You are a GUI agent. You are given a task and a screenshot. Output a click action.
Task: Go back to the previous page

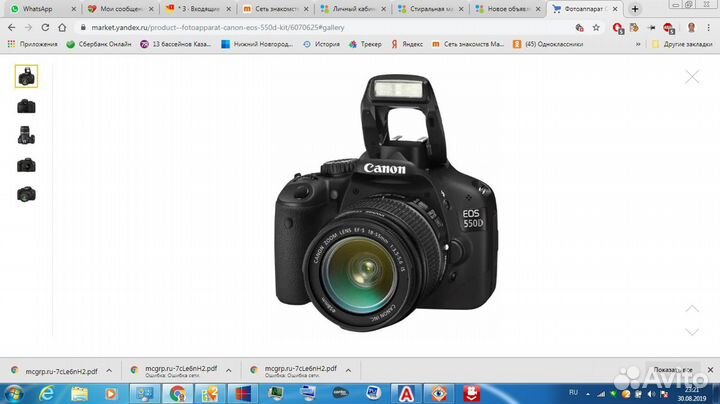[11, 28]
